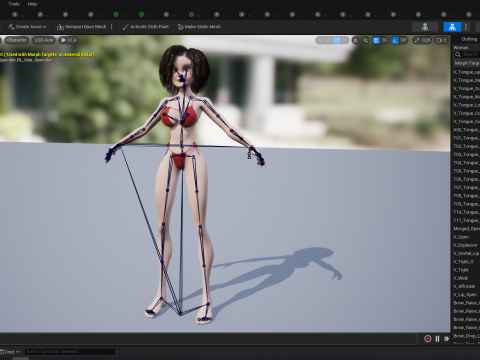Switch to the Clothing tab

pyautogui.click(x=469, y=39)
